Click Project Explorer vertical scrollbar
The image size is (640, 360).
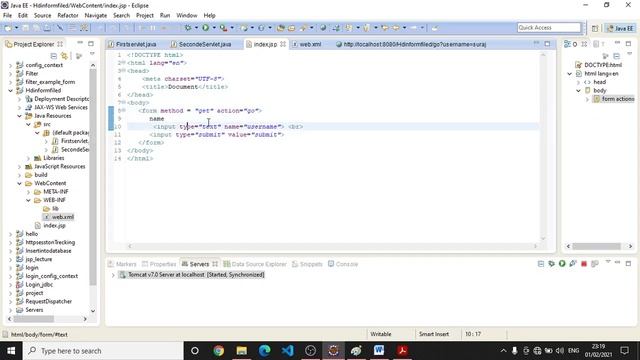(93, 176)
